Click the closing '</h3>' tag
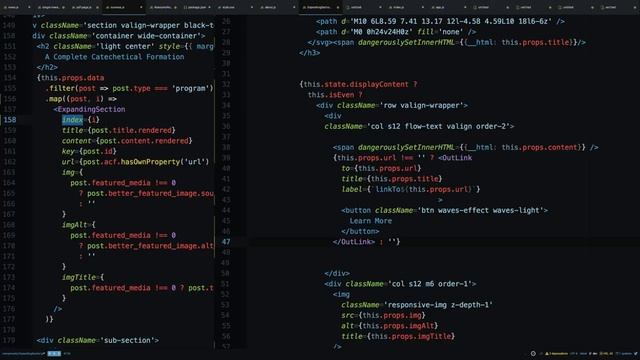The image size is (640, 360). [x=310, y=53]
